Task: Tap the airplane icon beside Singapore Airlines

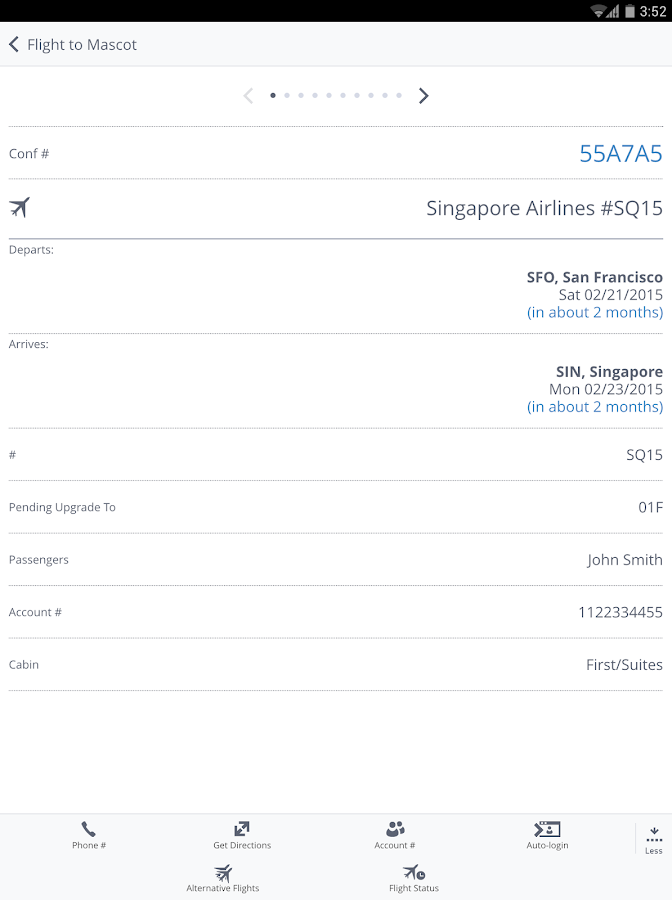Action: click(x=20, y=208)
